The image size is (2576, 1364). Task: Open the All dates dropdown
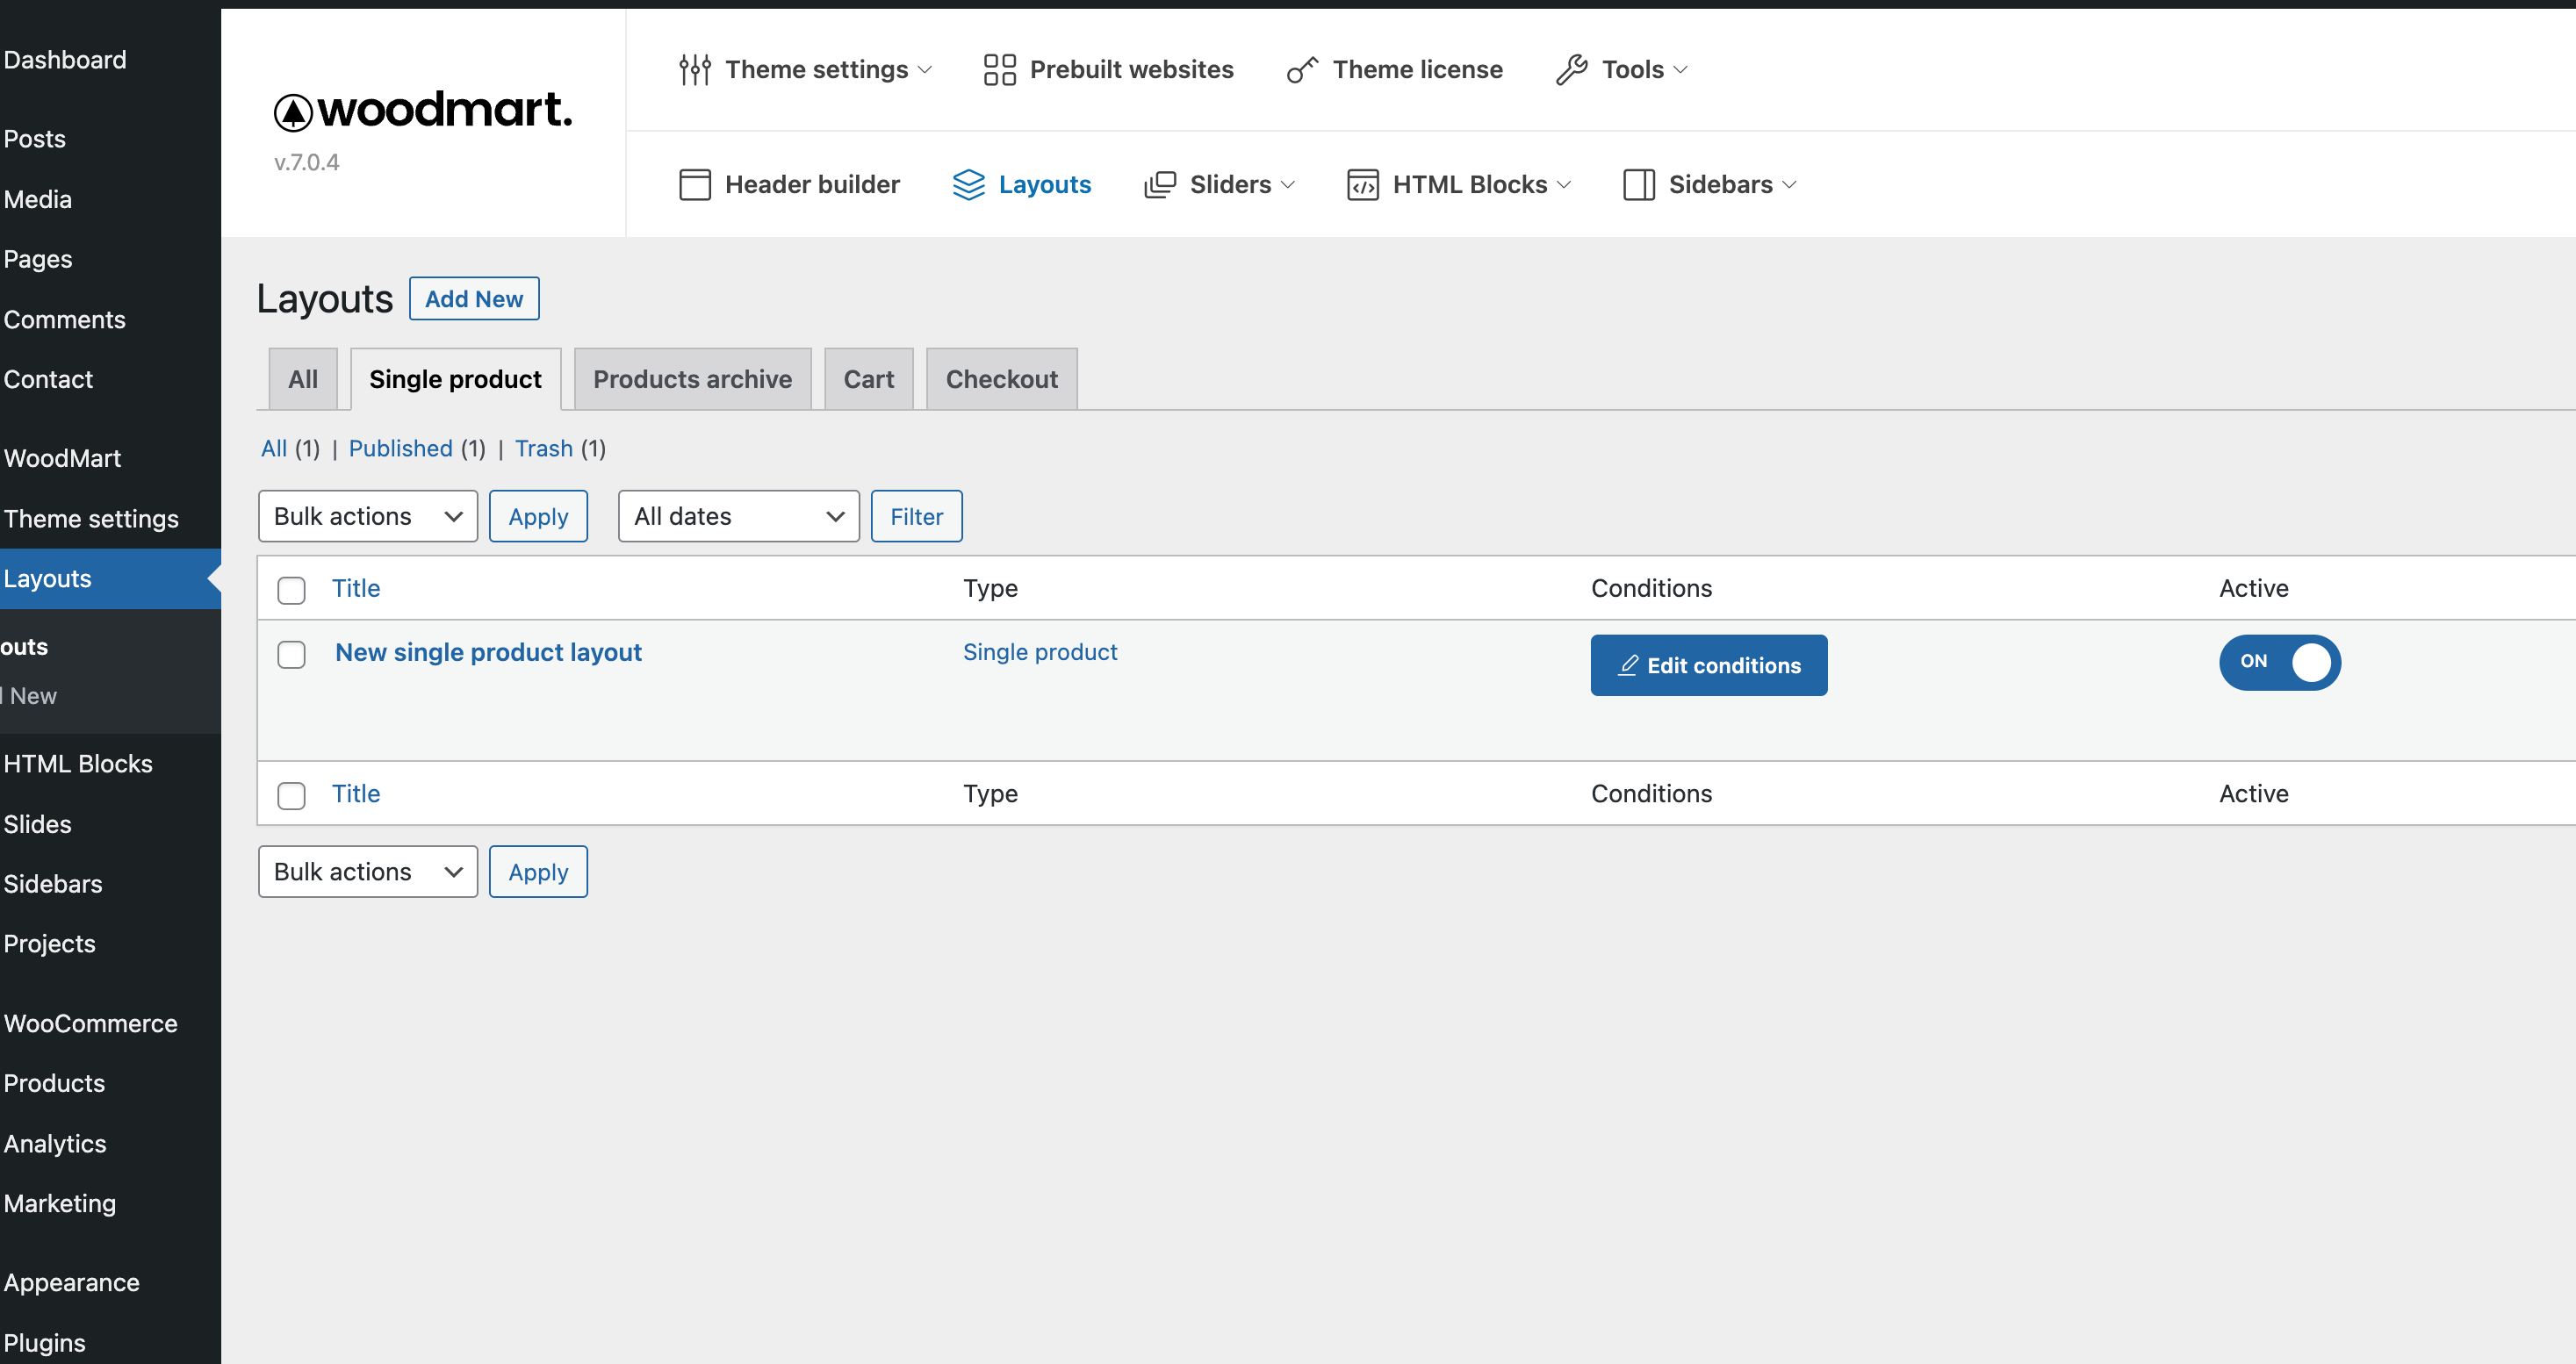coord(738,516)
